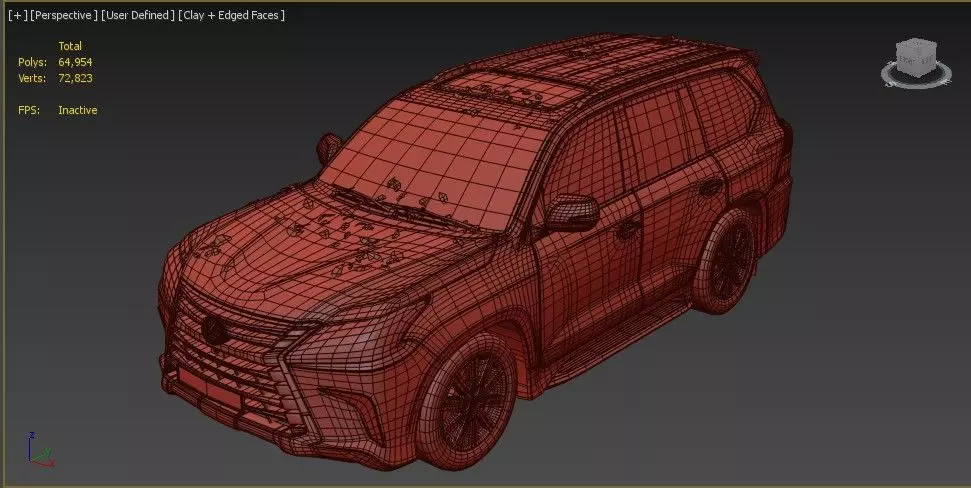Viewport: 971px width, 488px height.
Task: Click the XYZ axis tripod gizmo
Action: tap(40, 450)
